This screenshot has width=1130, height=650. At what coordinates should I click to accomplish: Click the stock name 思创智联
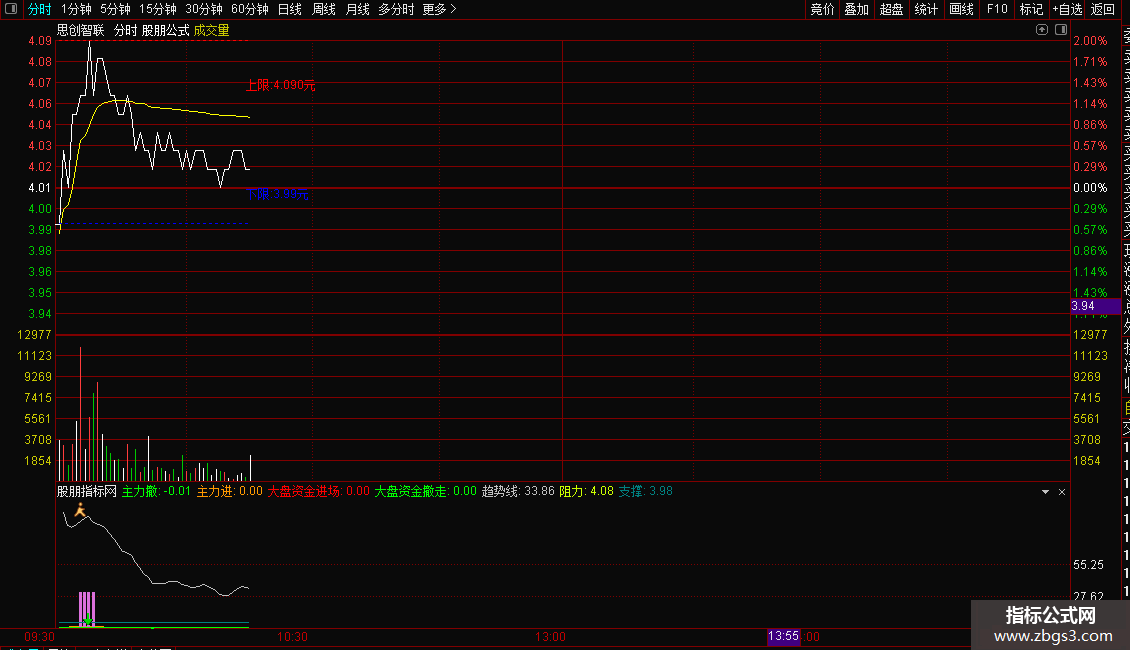click(81, 30)
